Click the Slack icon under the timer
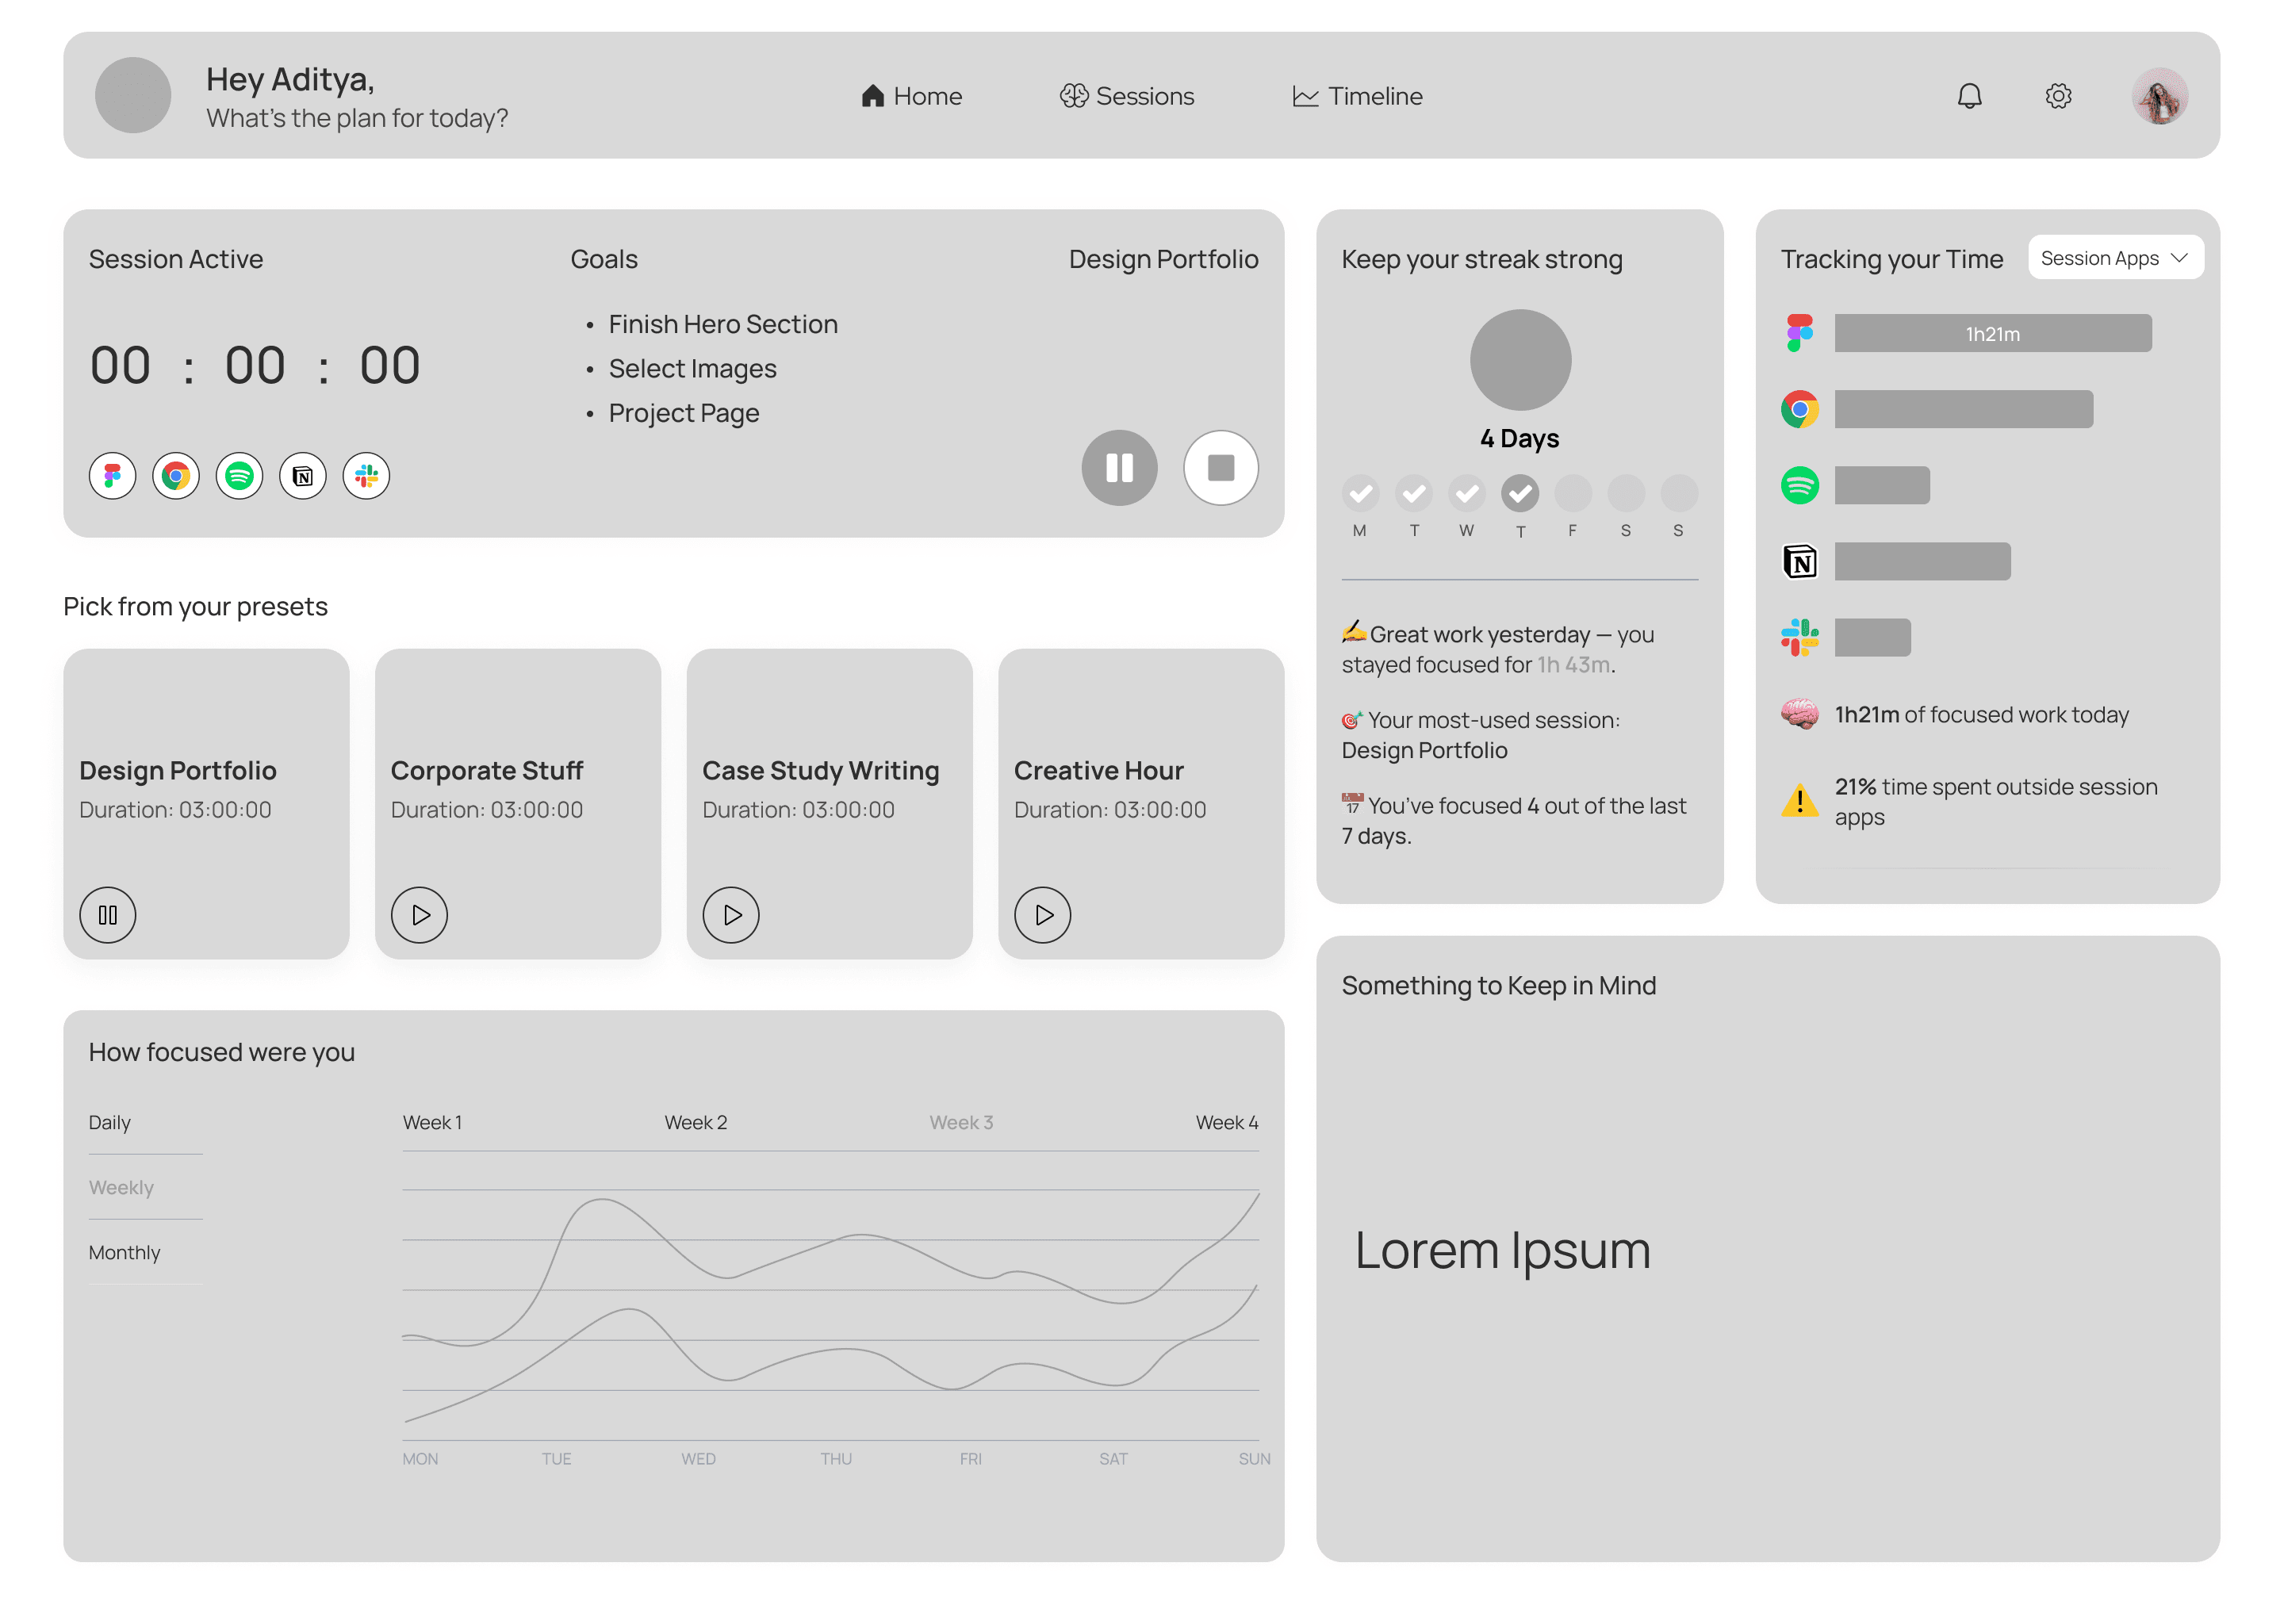 tap(366, 476)
